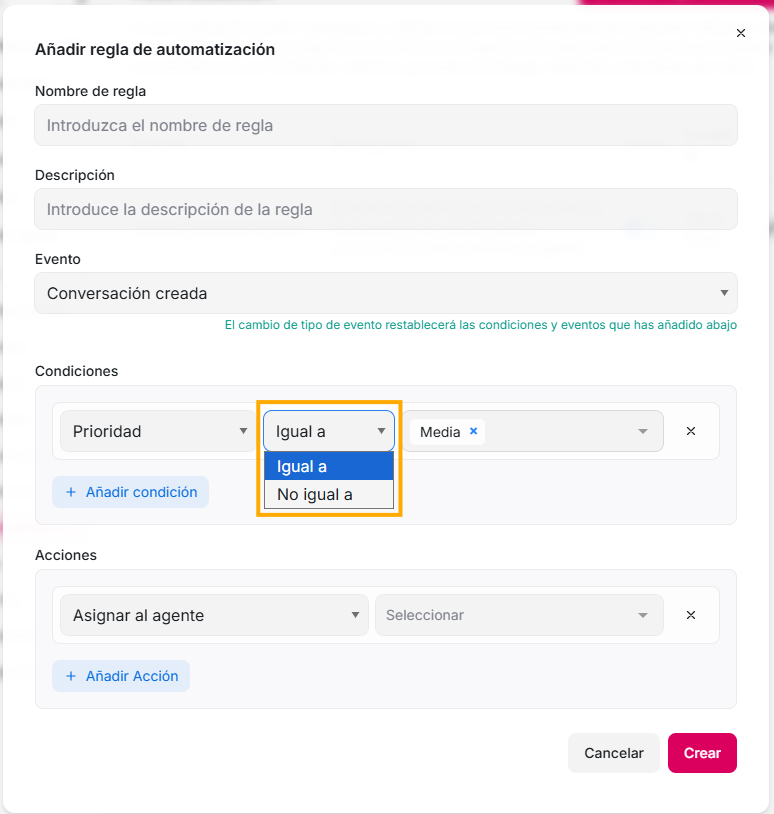Click the Añadir condición button
The image size is (774, 814).
coord(130,492)
